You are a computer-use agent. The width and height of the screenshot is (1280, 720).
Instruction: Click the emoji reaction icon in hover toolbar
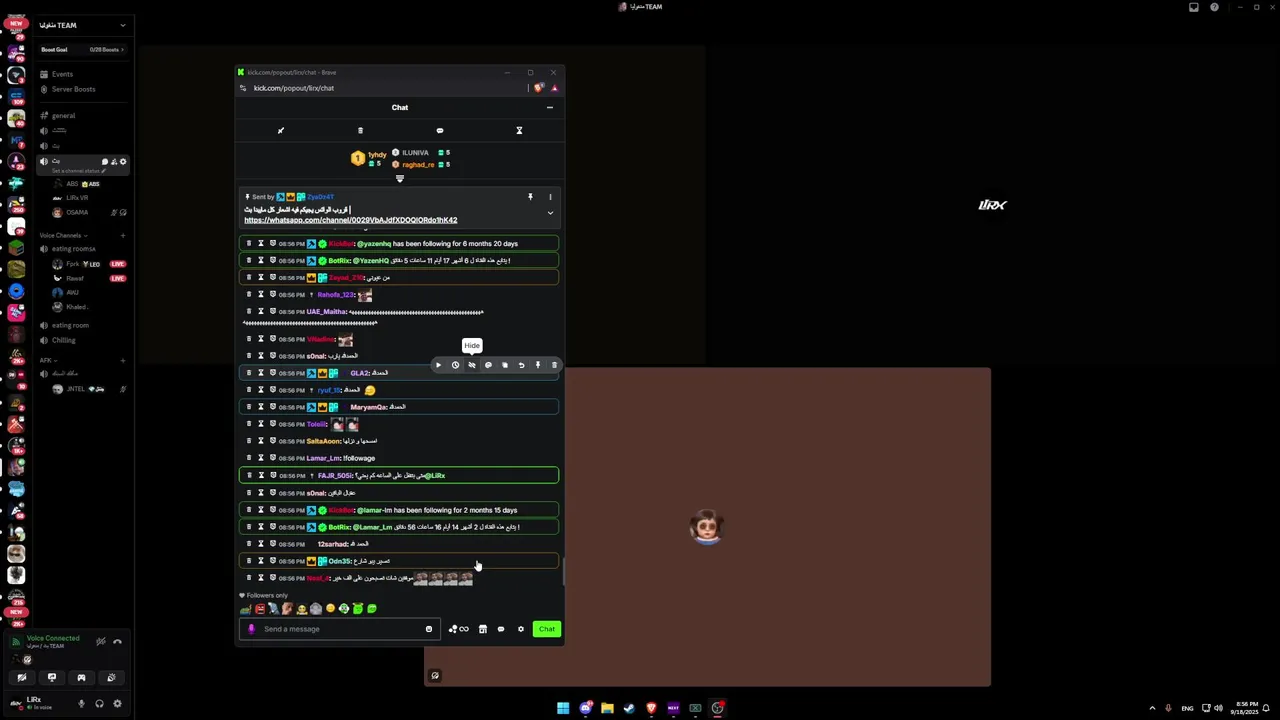[488, 365]
